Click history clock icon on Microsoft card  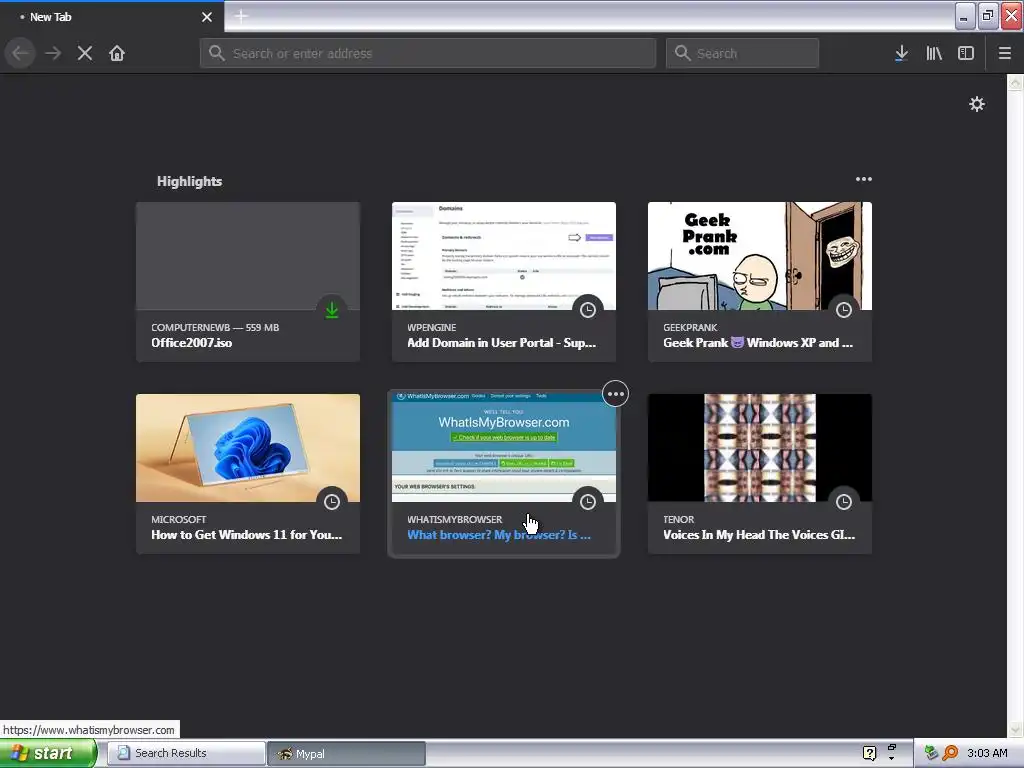click(332, 502)
